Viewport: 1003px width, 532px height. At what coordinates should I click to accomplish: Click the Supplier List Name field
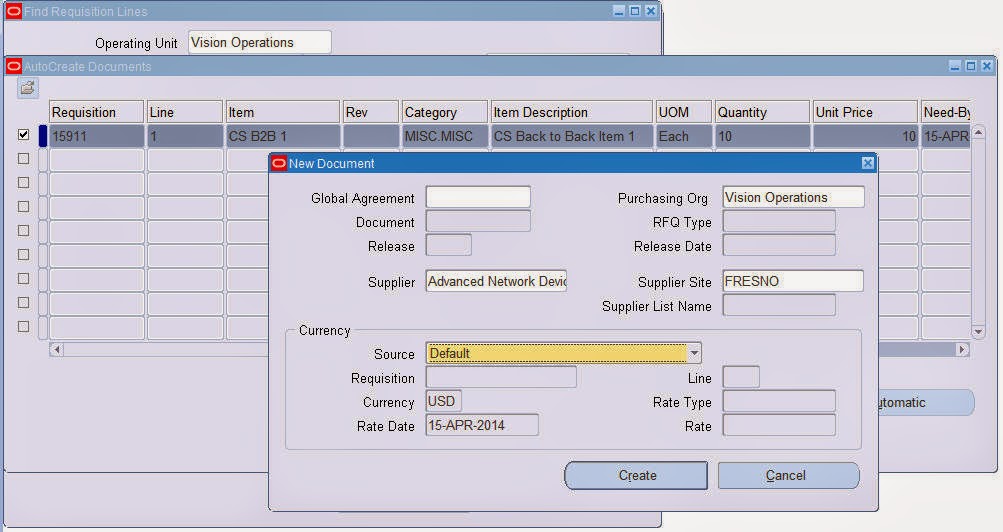click(779, 306)
